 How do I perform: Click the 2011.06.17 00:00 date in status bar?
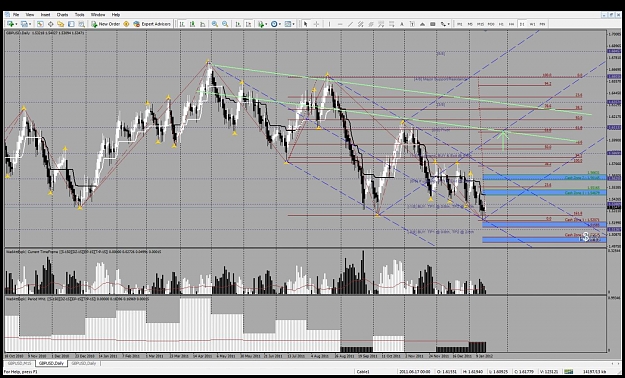(x=415, y=372)
